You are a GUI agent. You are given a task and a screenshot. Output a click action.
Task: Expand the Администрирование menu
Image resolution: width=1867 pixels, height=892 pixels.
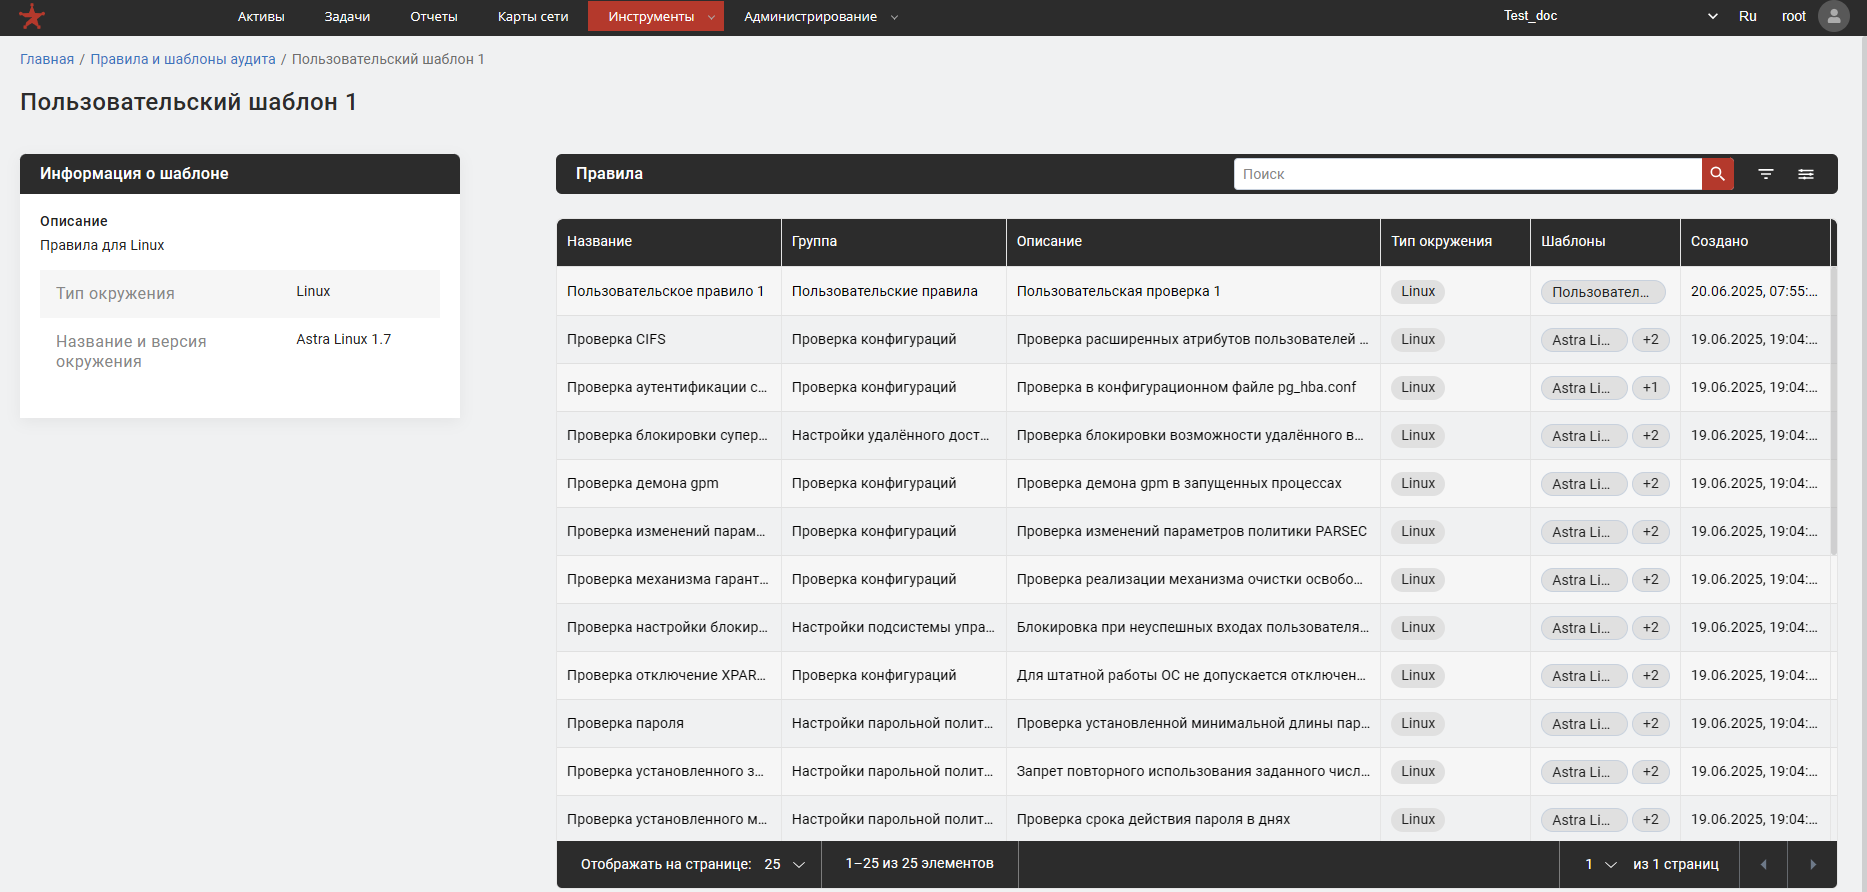pos(820,16)
